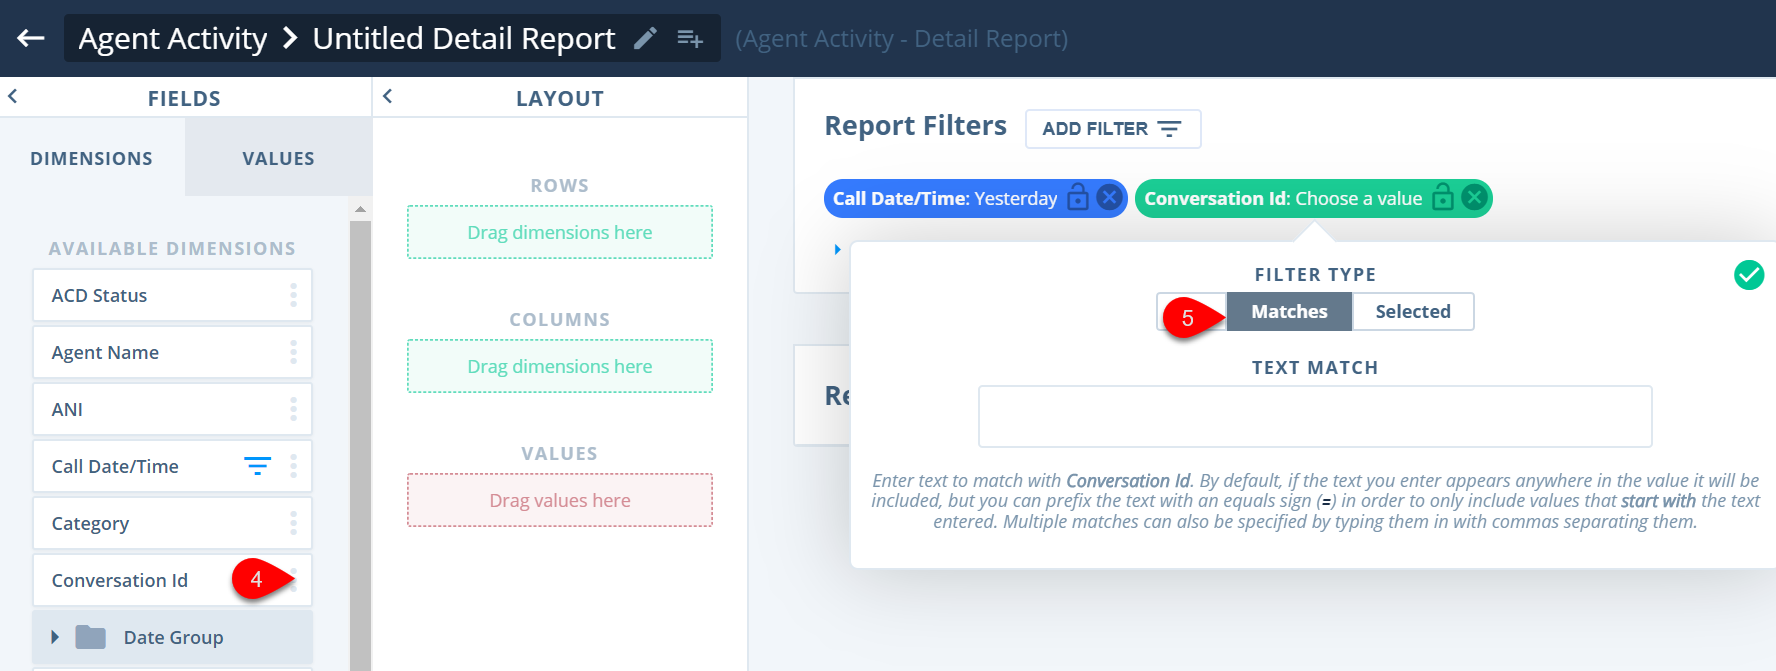
Task: Focus the Text Match input field
Action: 1315,416
